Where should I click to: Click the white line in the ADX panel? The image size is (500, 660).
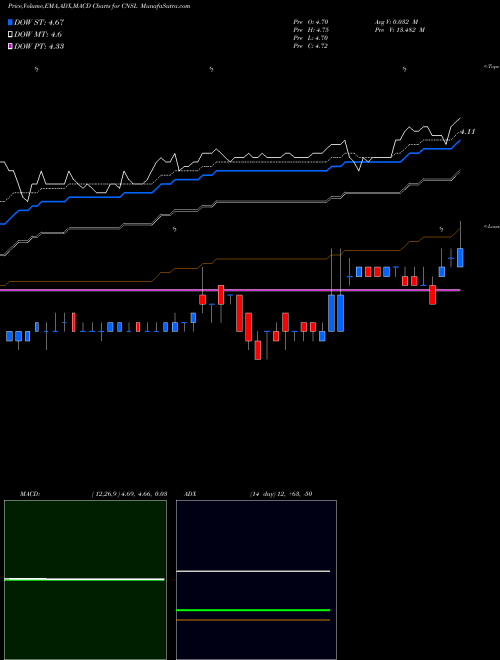coord(253,571)
